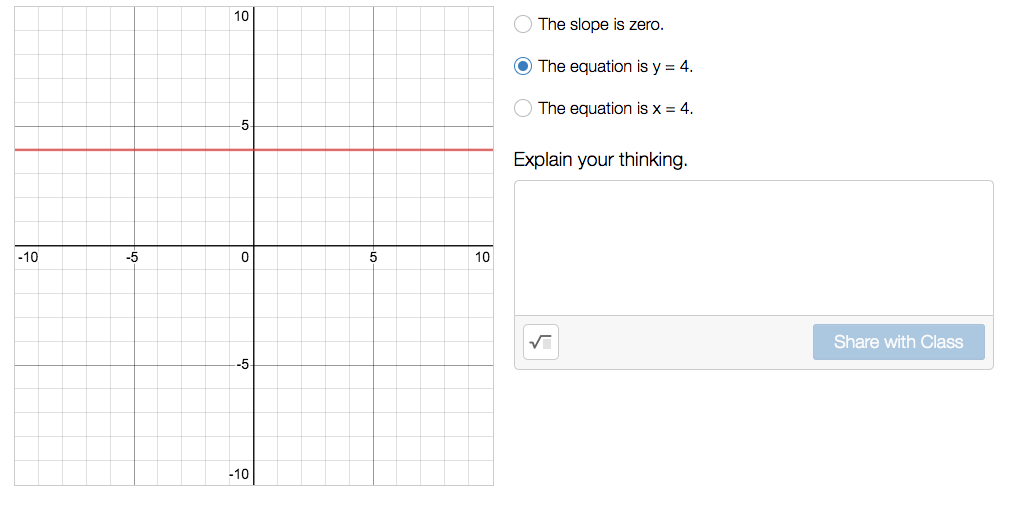Select "The slope is zero." radio button
Image resolution: width=1024 pixels, height=532 pixels.
[x=522, y=25]
